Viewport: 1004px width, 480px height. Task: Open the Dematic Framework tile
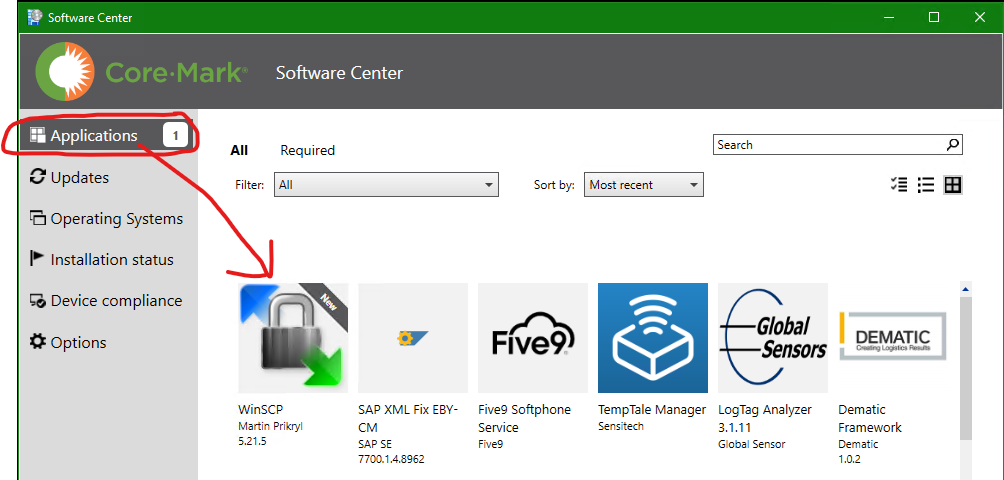click(893, 338)
